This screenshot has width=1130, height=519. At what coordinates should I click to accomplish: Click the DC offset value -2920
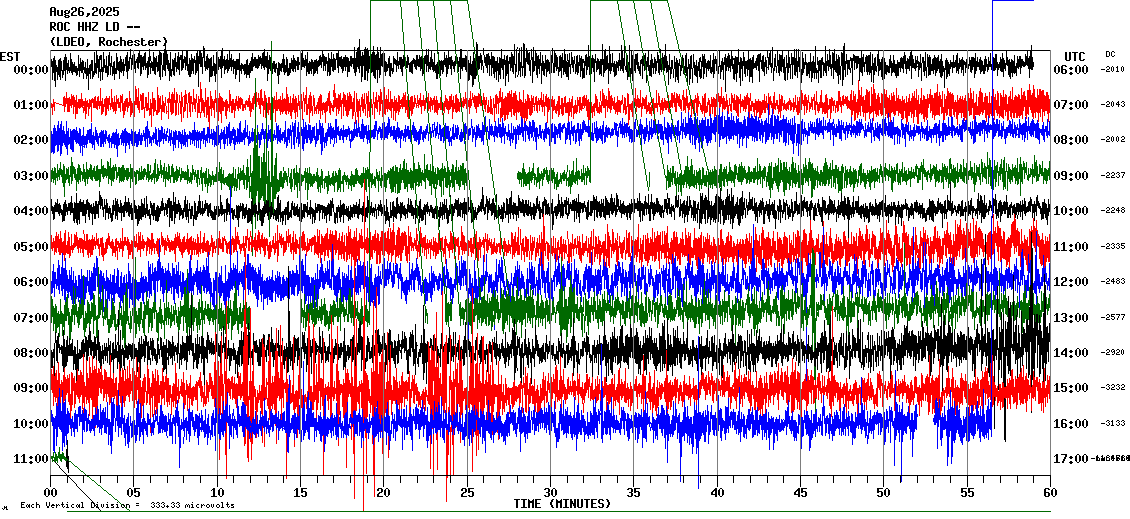pyautogui.click(x=1112, y=353)
